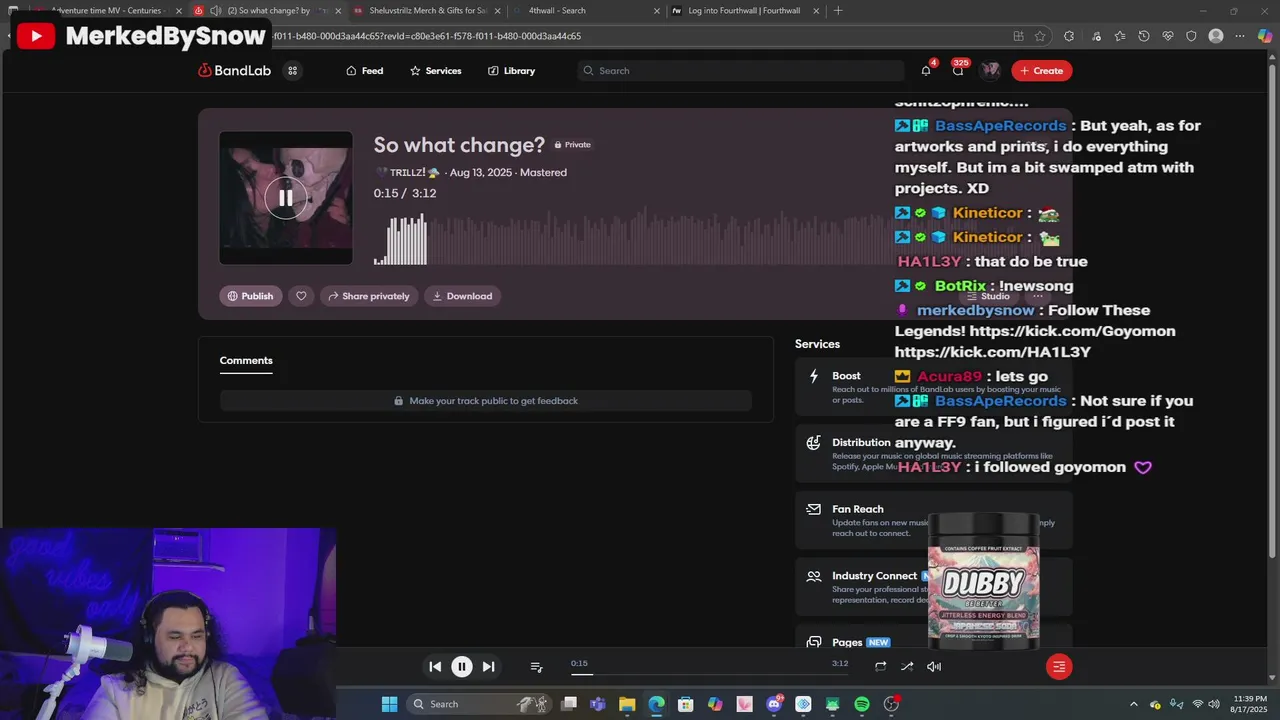Mute the So what change tab audio
The width and height of the screenshot is (1280, 720).
click(x=216, y=10)
